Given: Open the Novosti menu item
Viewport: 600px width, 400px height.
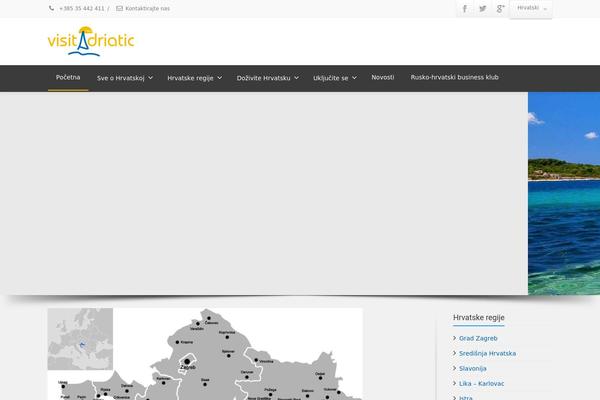Looking at the screenshot, I should pyautogui.click(x=383, y=77).
